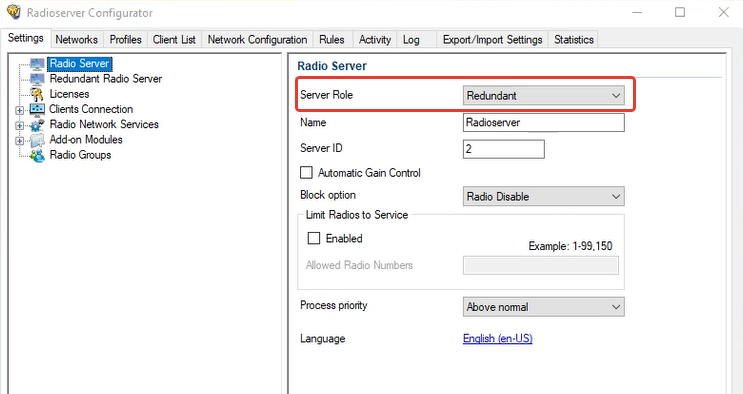Click the English (en-US) language link

tap(498, 339)
